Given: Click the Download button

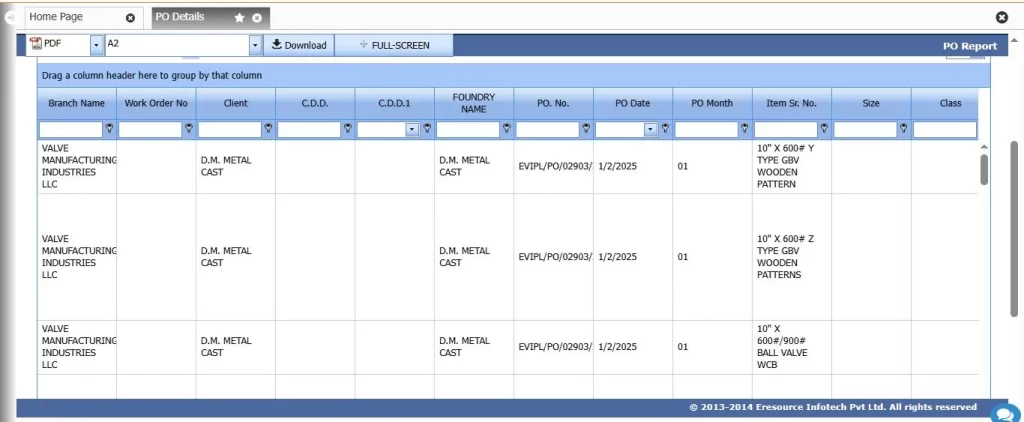Looking at the screenshot, I should (297, 45).
